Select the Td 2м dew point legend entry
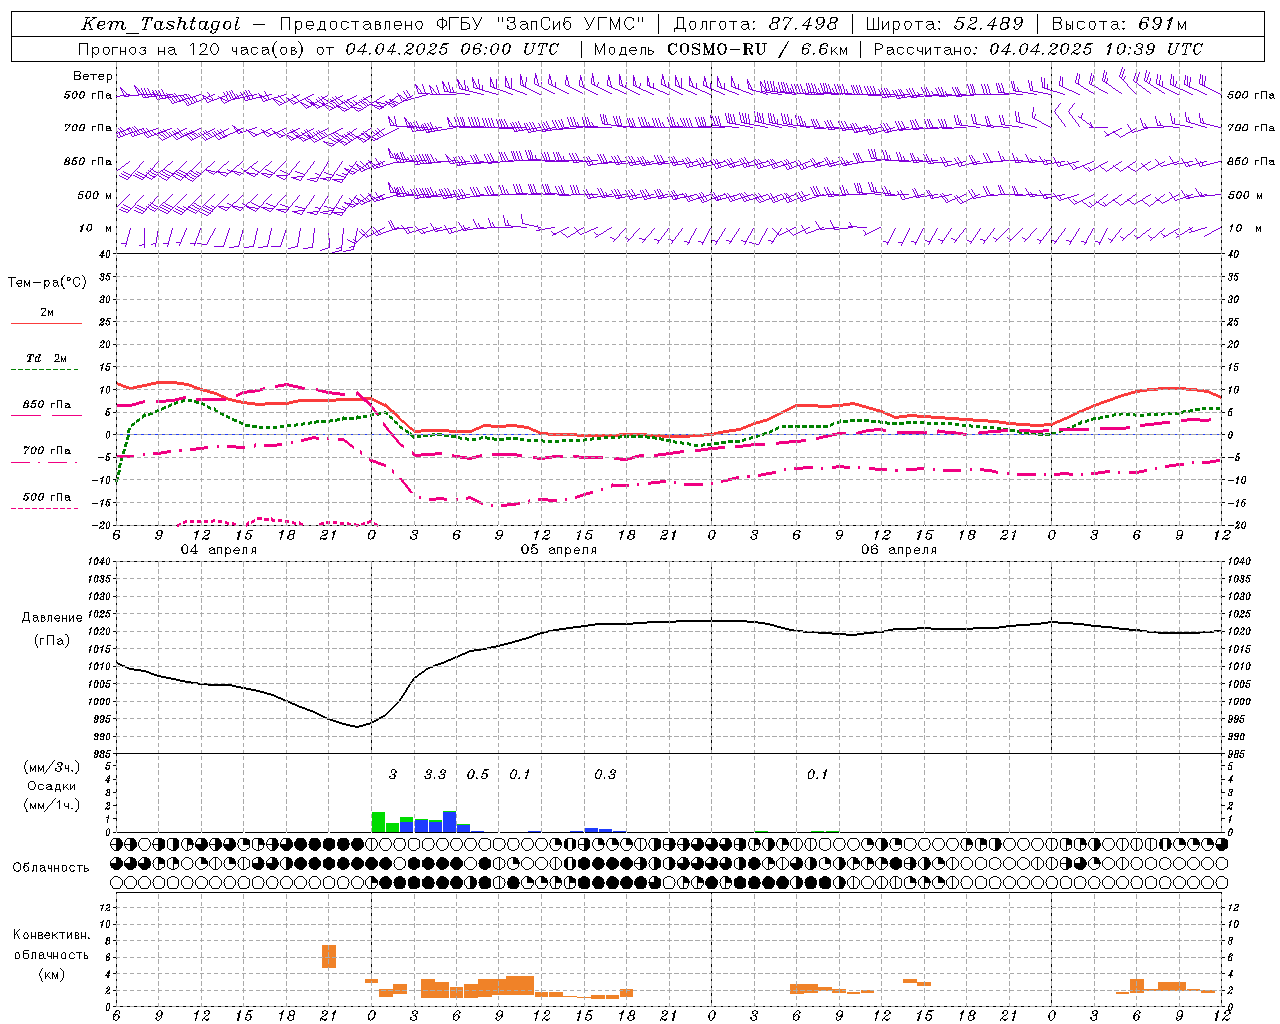Viewport: 1280px width, 1024px height. point(47,358)
